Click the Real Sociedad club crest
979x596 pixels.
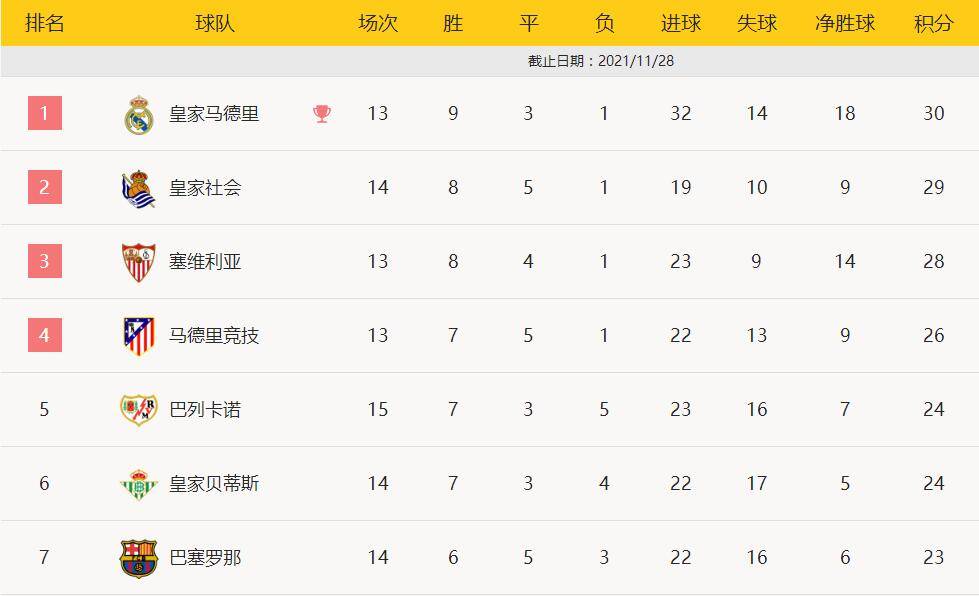click(x=138, y=188)
